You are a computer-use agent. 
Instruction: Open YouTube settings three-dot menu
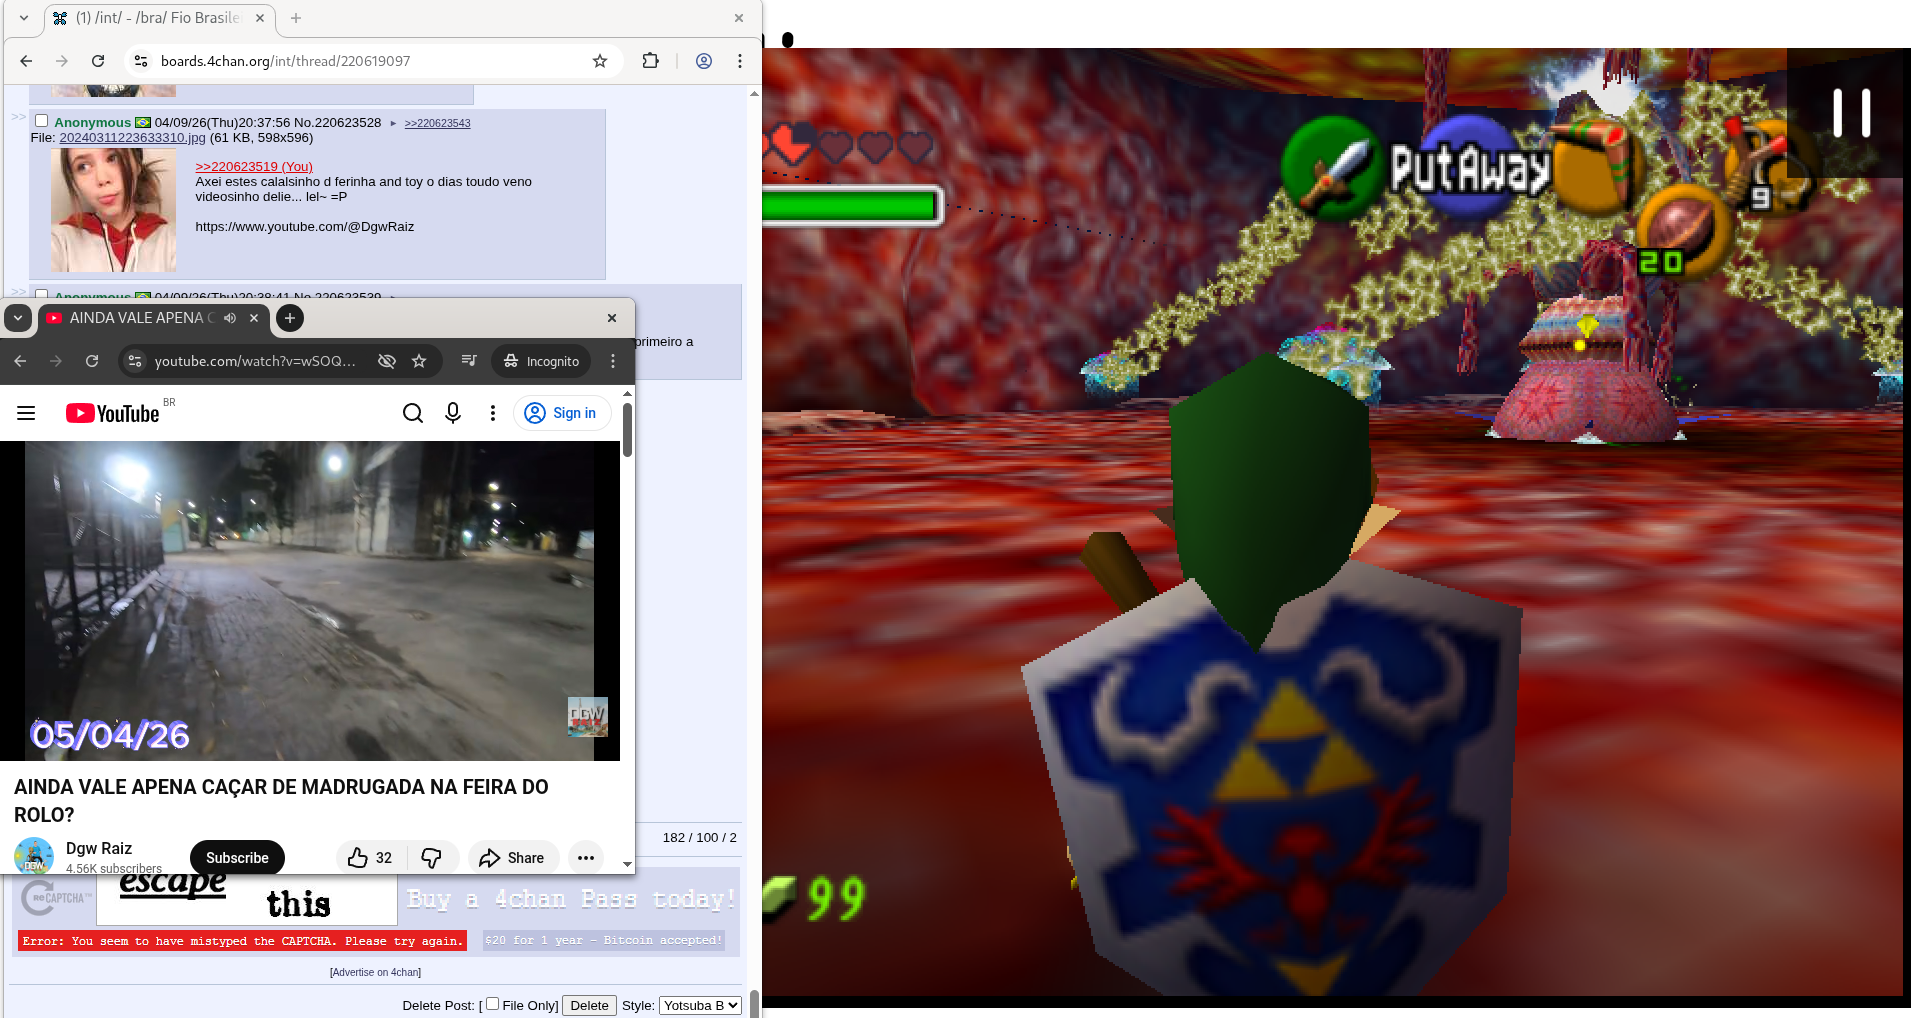click(x=493, y=413)
